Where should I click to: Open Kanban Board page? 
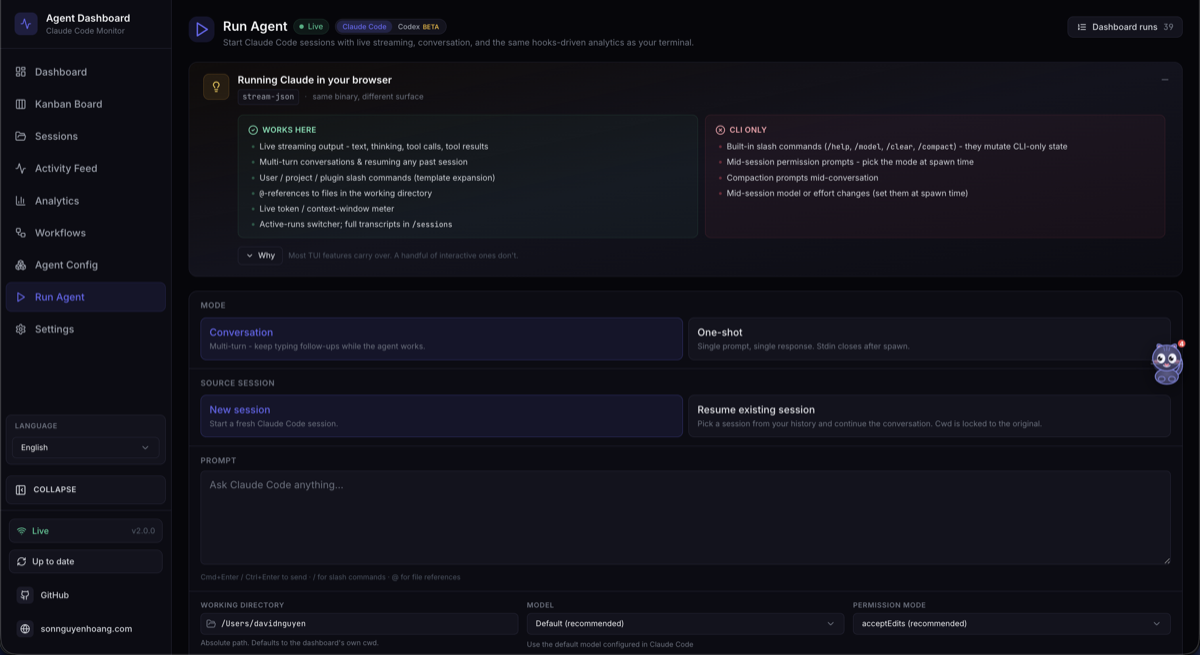86,104
